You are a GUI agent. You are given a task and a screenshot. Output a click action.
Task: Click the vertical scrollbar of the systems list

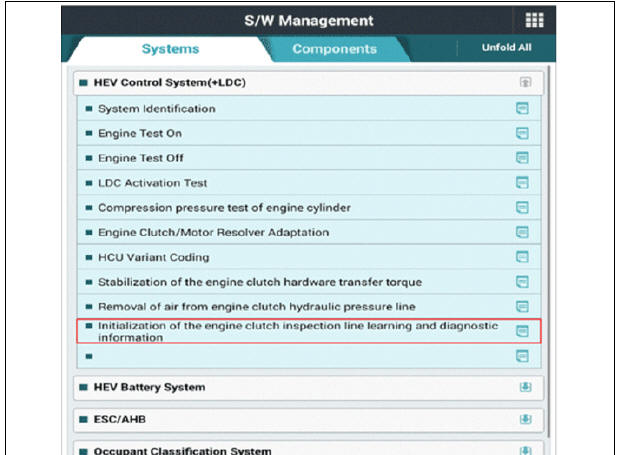click(548, 252)
